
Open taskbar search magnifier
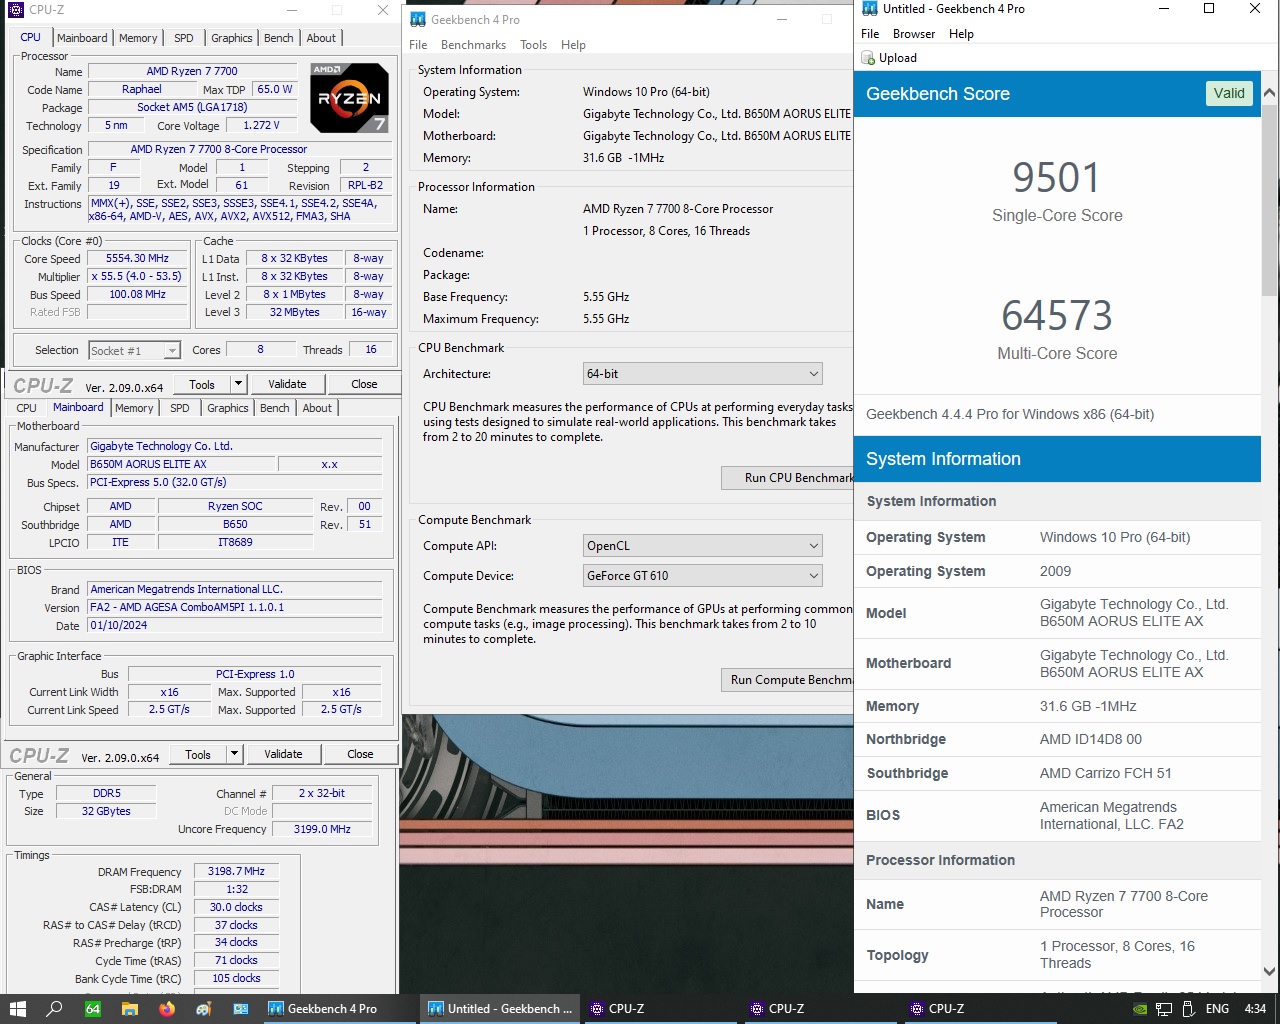(x=55, y=1009)
